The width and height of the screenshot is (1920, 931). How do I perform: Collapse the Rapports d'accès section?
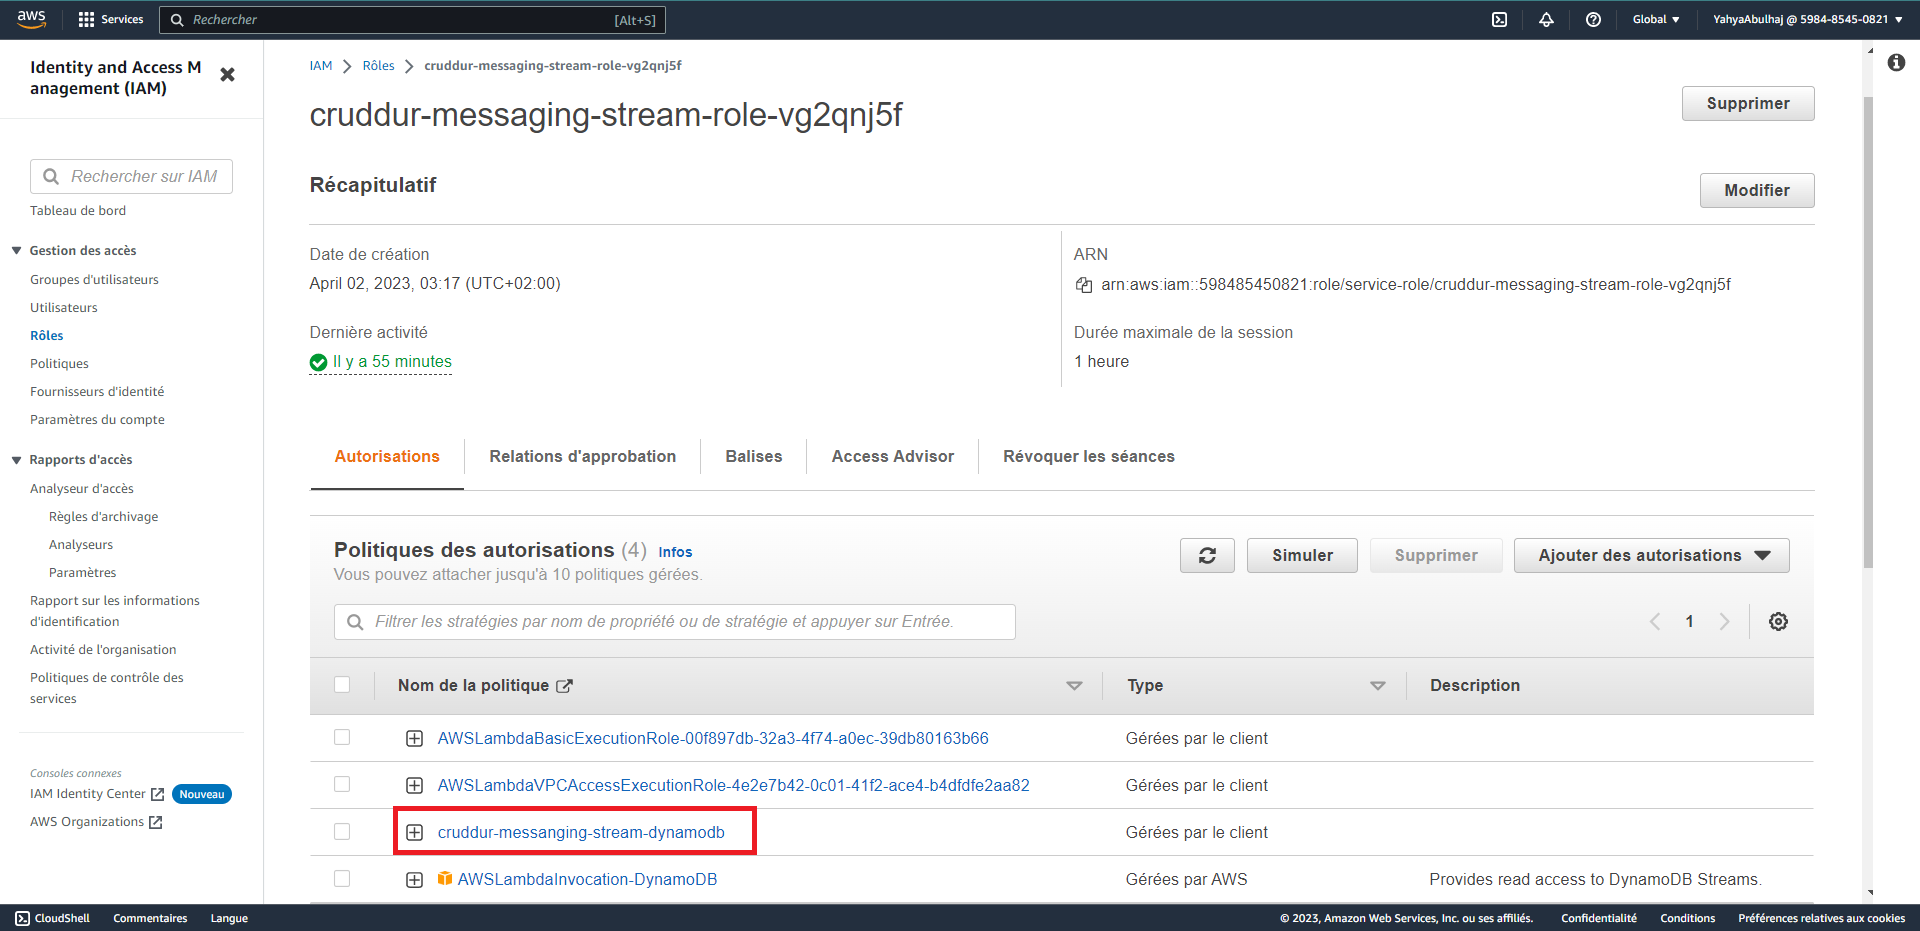pyautogui.click(x=17, y=460)
